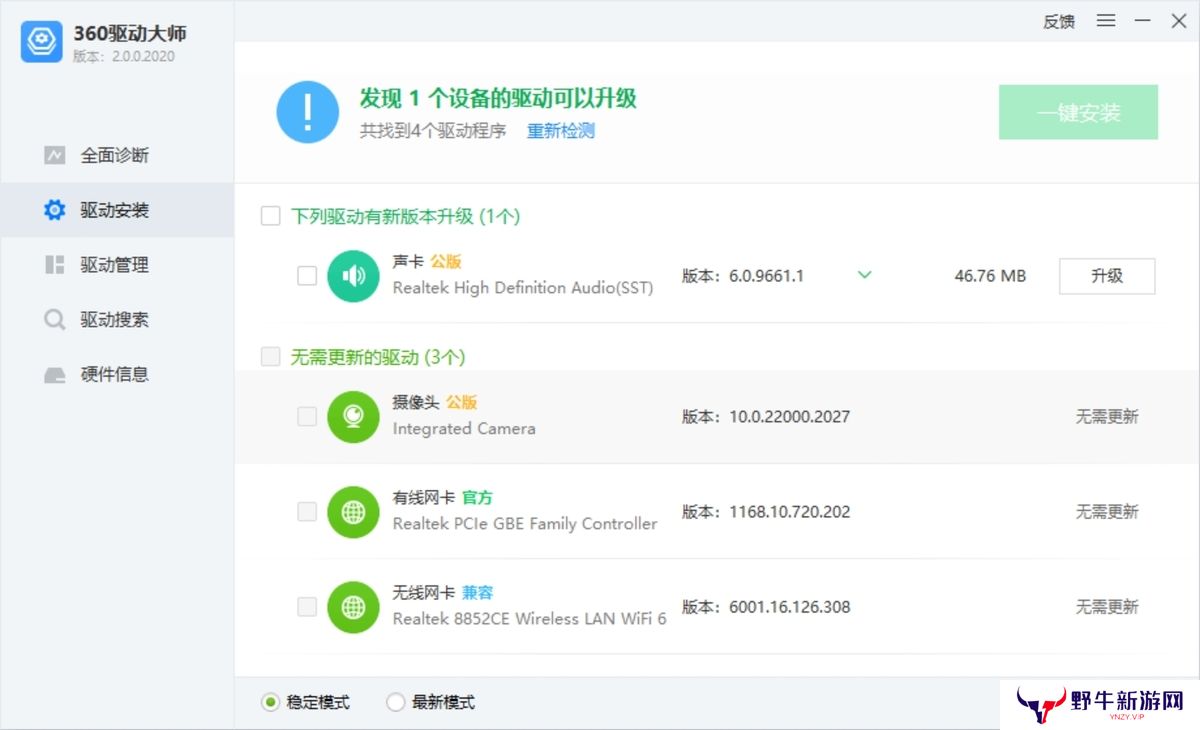This screenshot has height=730, width=1200.
Task: Check the 无线网卡 driver checkbox
Action: click(x=307, y=607)
